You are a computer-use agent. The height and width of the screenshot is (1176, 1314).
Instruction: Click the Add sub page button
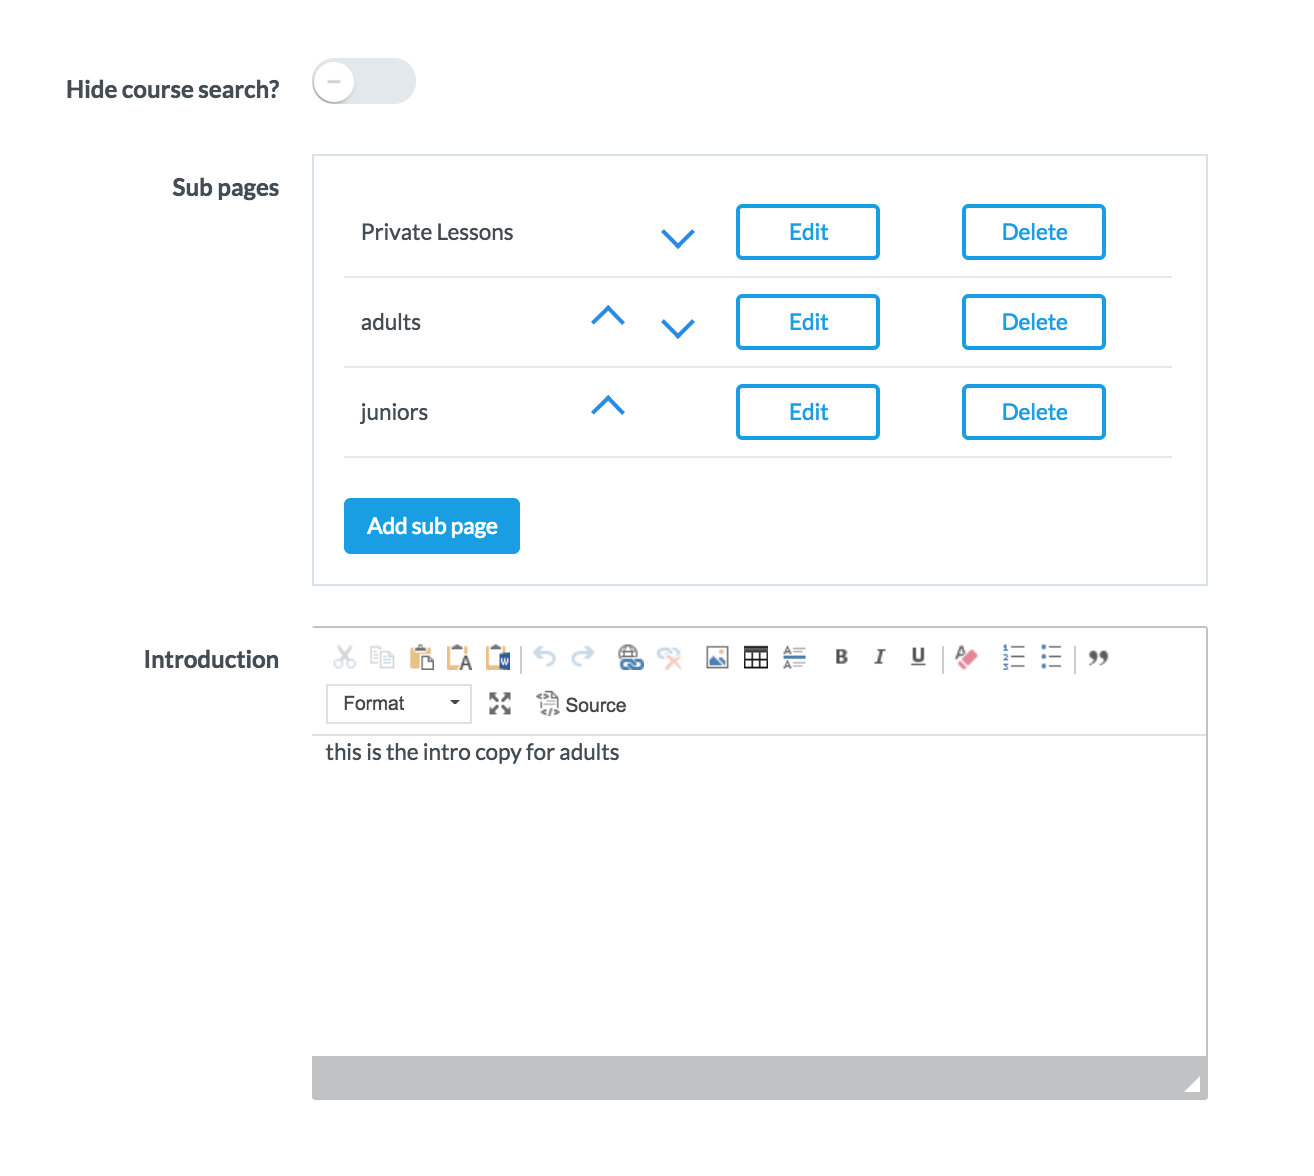point(431,526)
